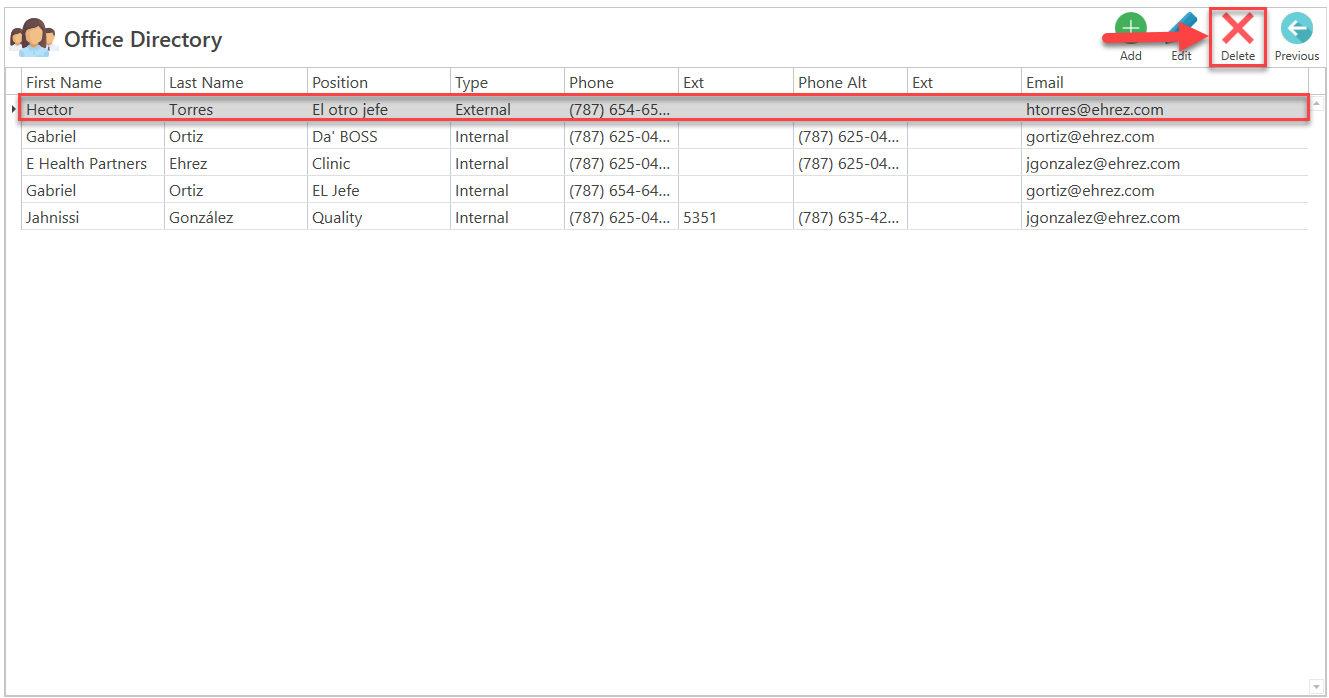Sort by Position column header

click(379, 82)
